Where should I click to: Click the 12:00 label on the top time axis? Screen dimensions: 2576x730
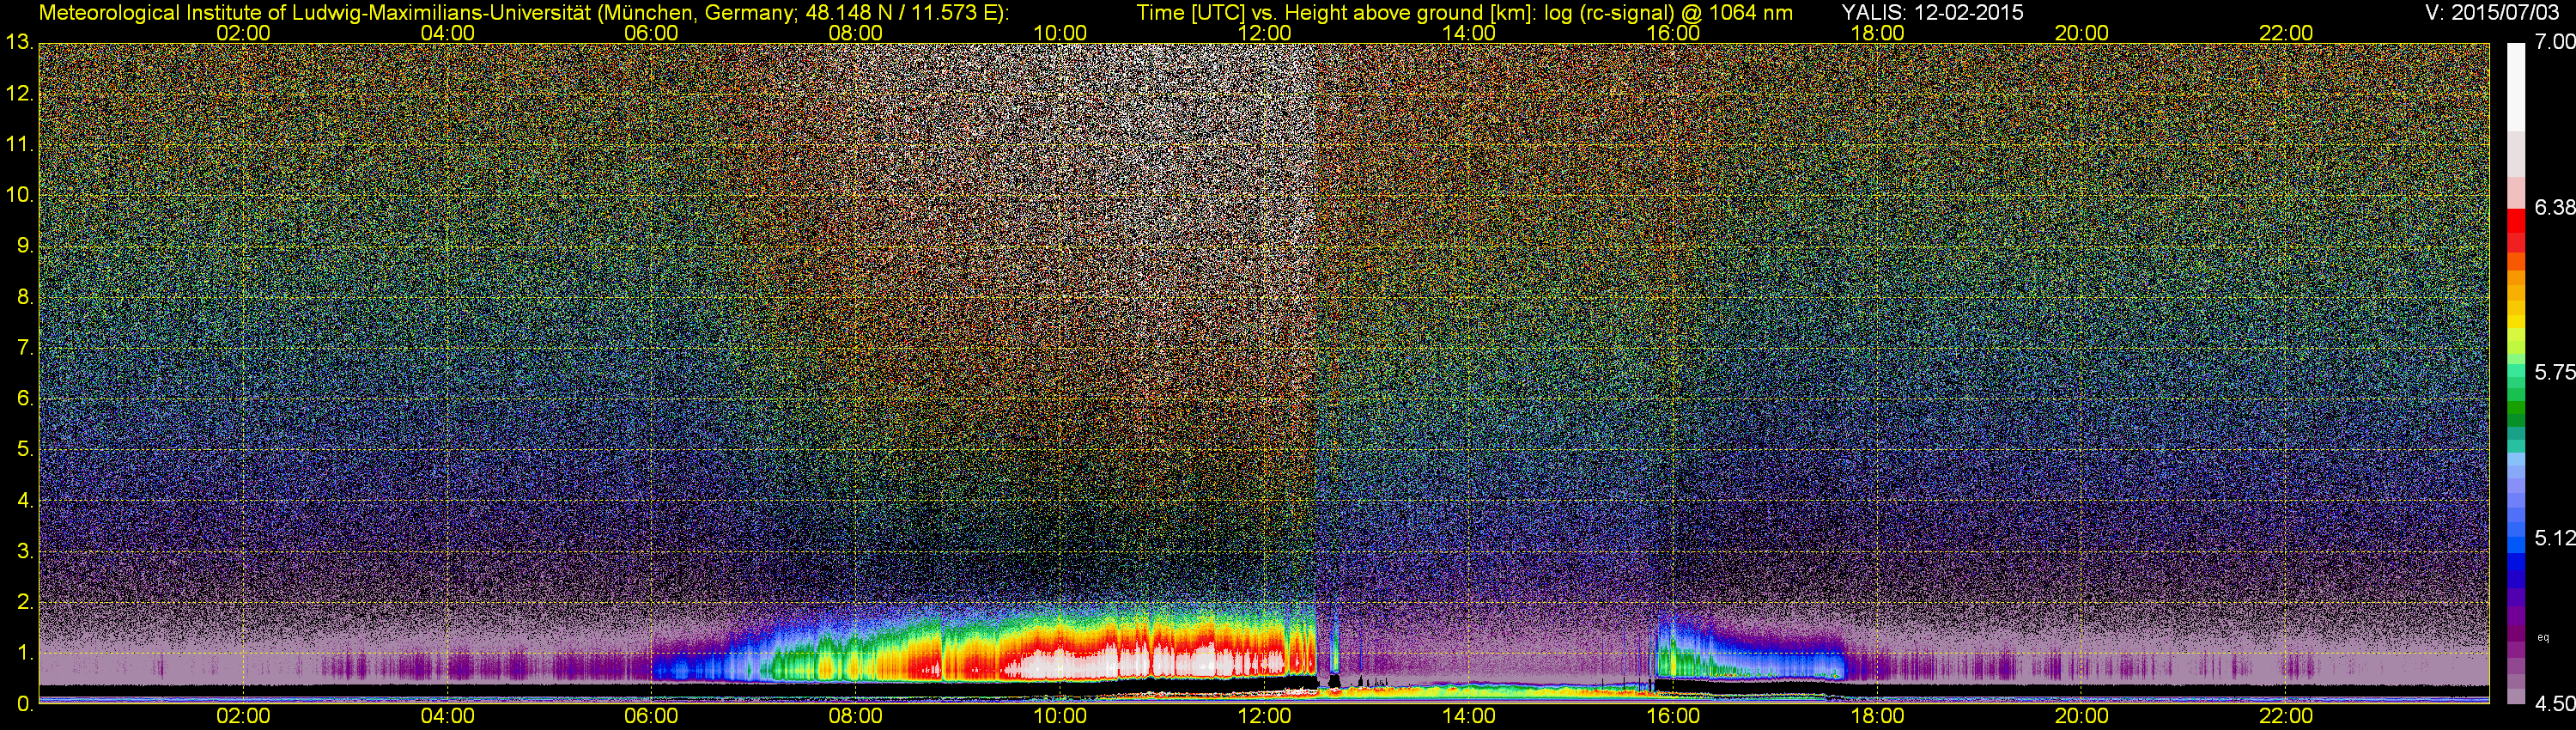(1264, 33)
